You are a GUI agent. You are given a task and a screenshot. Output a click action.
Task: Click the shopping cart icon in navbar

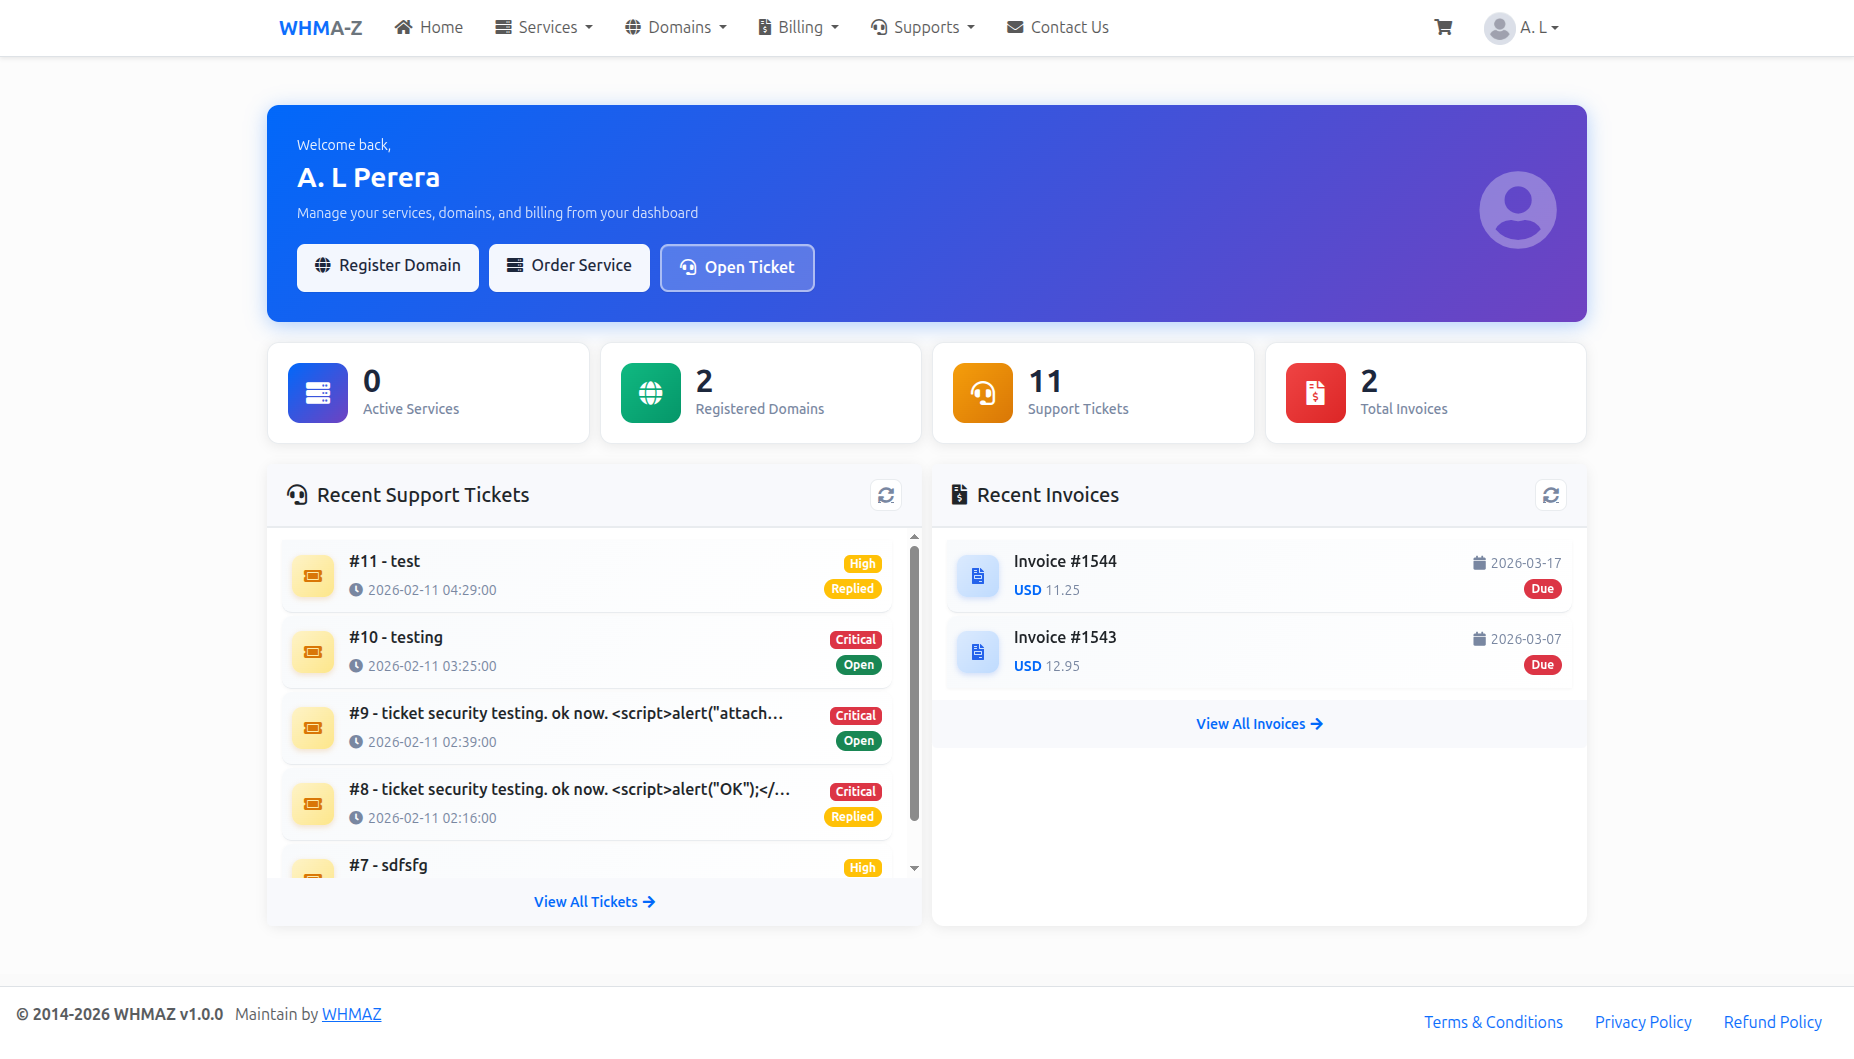pyautogui.click(x=1443, y=27)
